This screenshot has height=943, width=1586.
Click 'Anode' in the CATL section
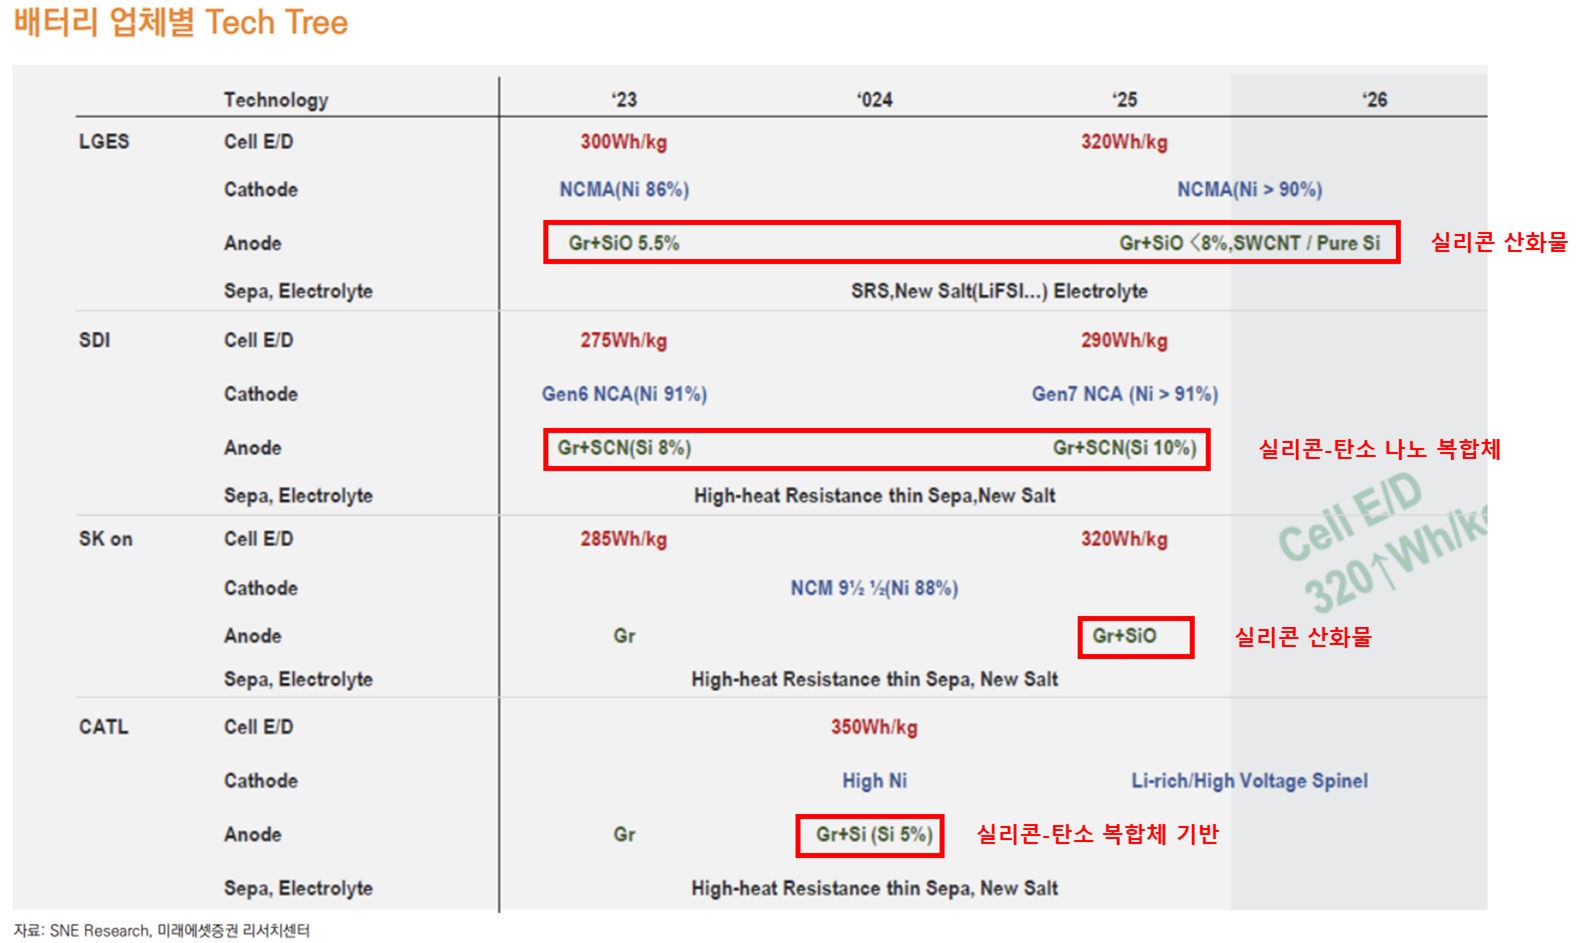click(252, 835)
